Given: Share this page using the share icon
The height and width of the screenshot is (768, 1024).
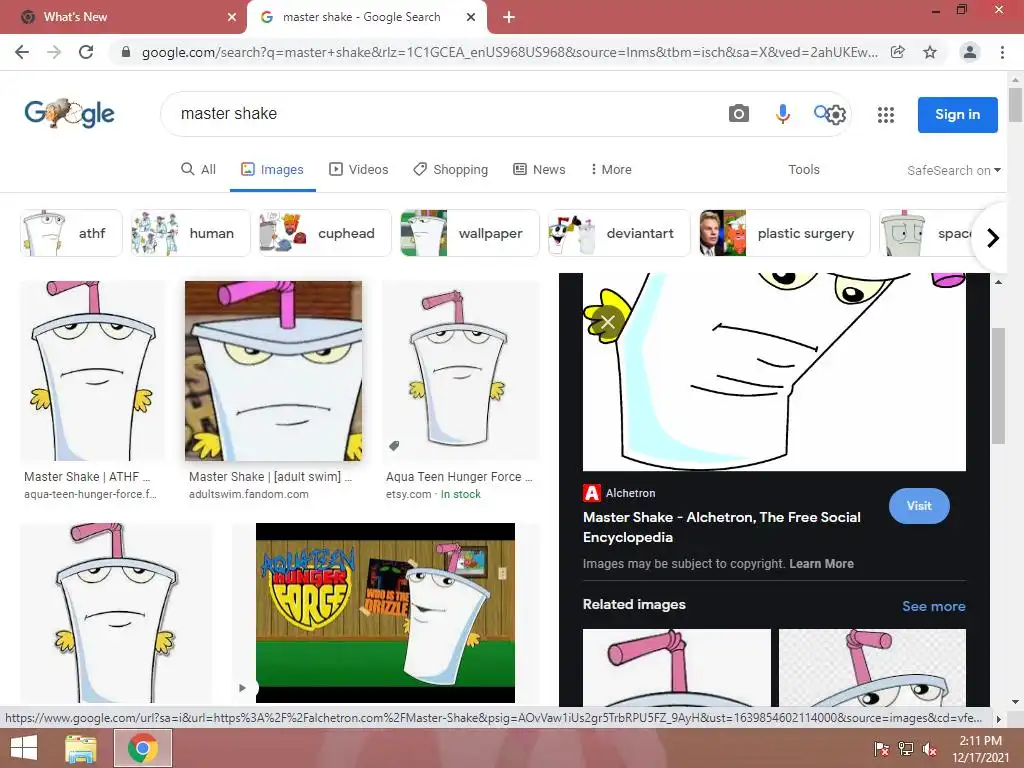Looking at the screenshot, I should (898, 52).
